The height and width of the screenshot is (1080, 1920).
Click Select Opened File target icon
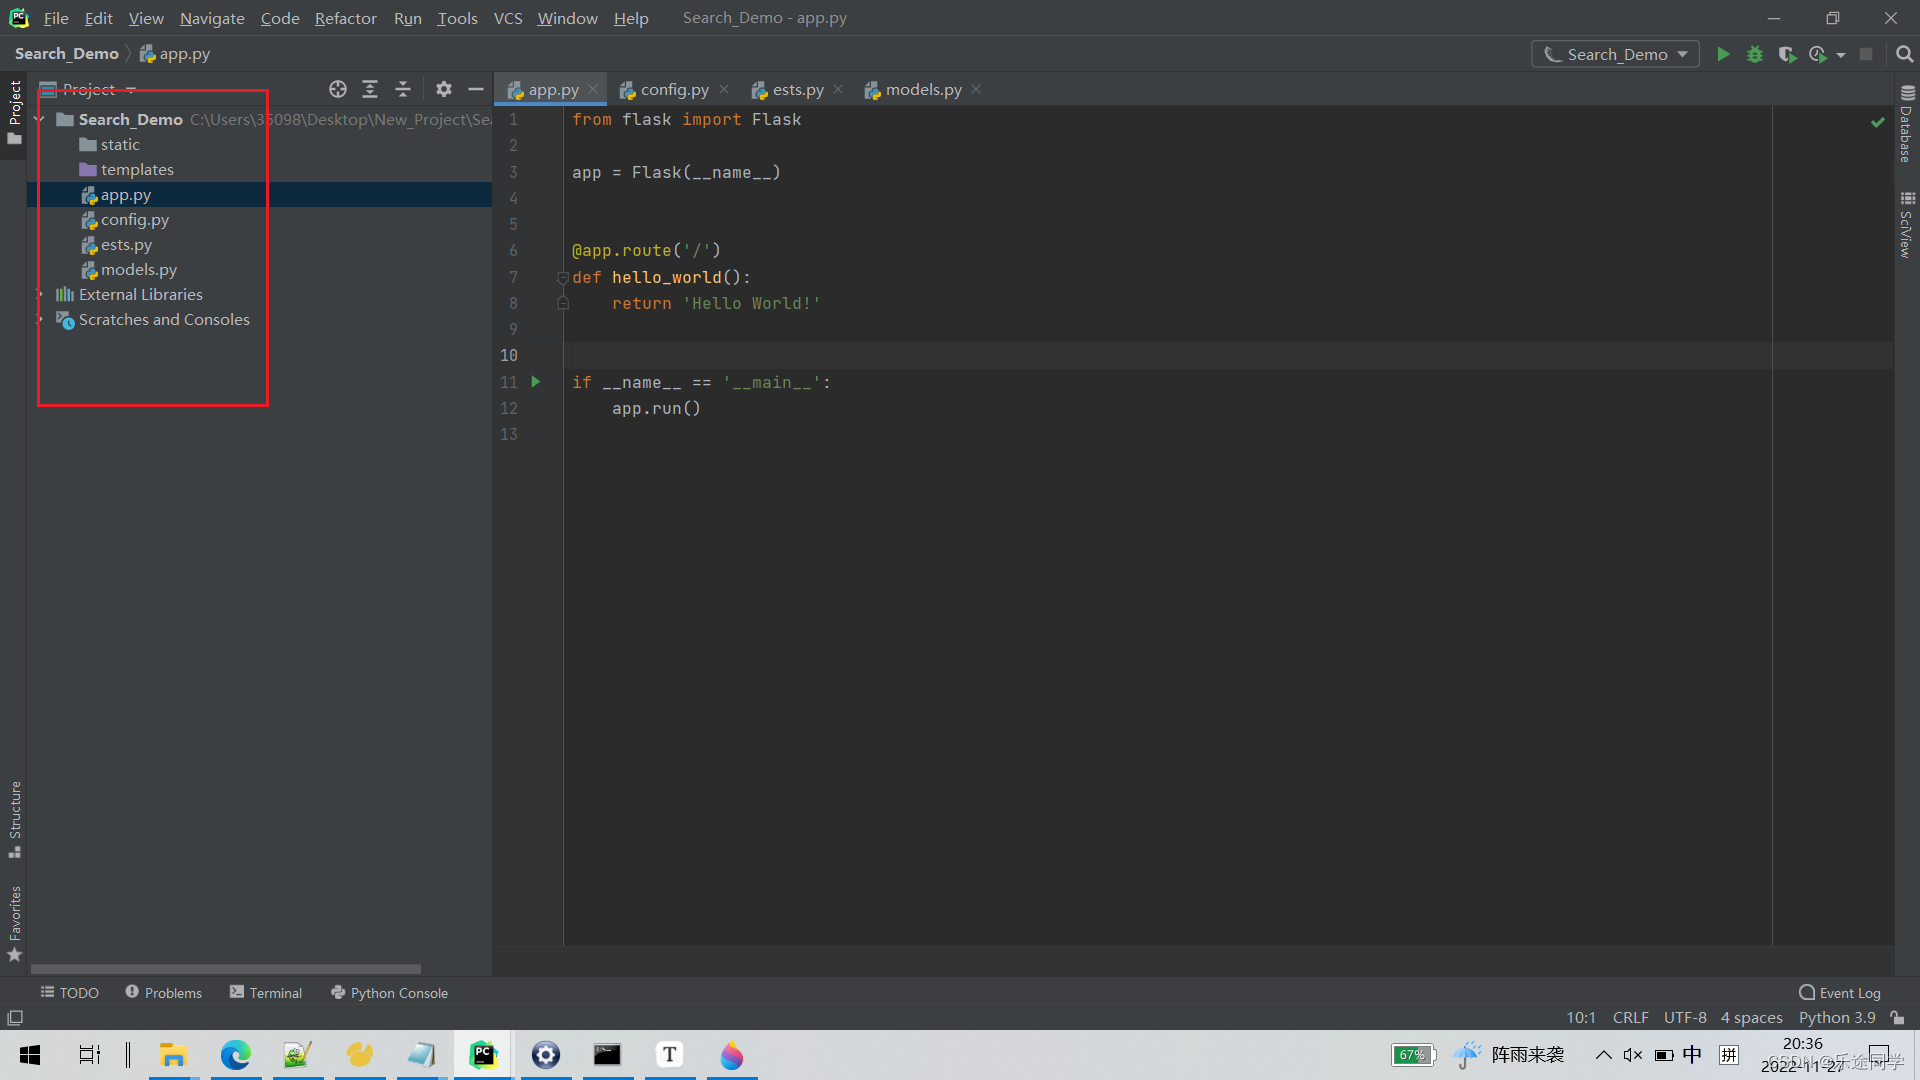click(338, 89)
